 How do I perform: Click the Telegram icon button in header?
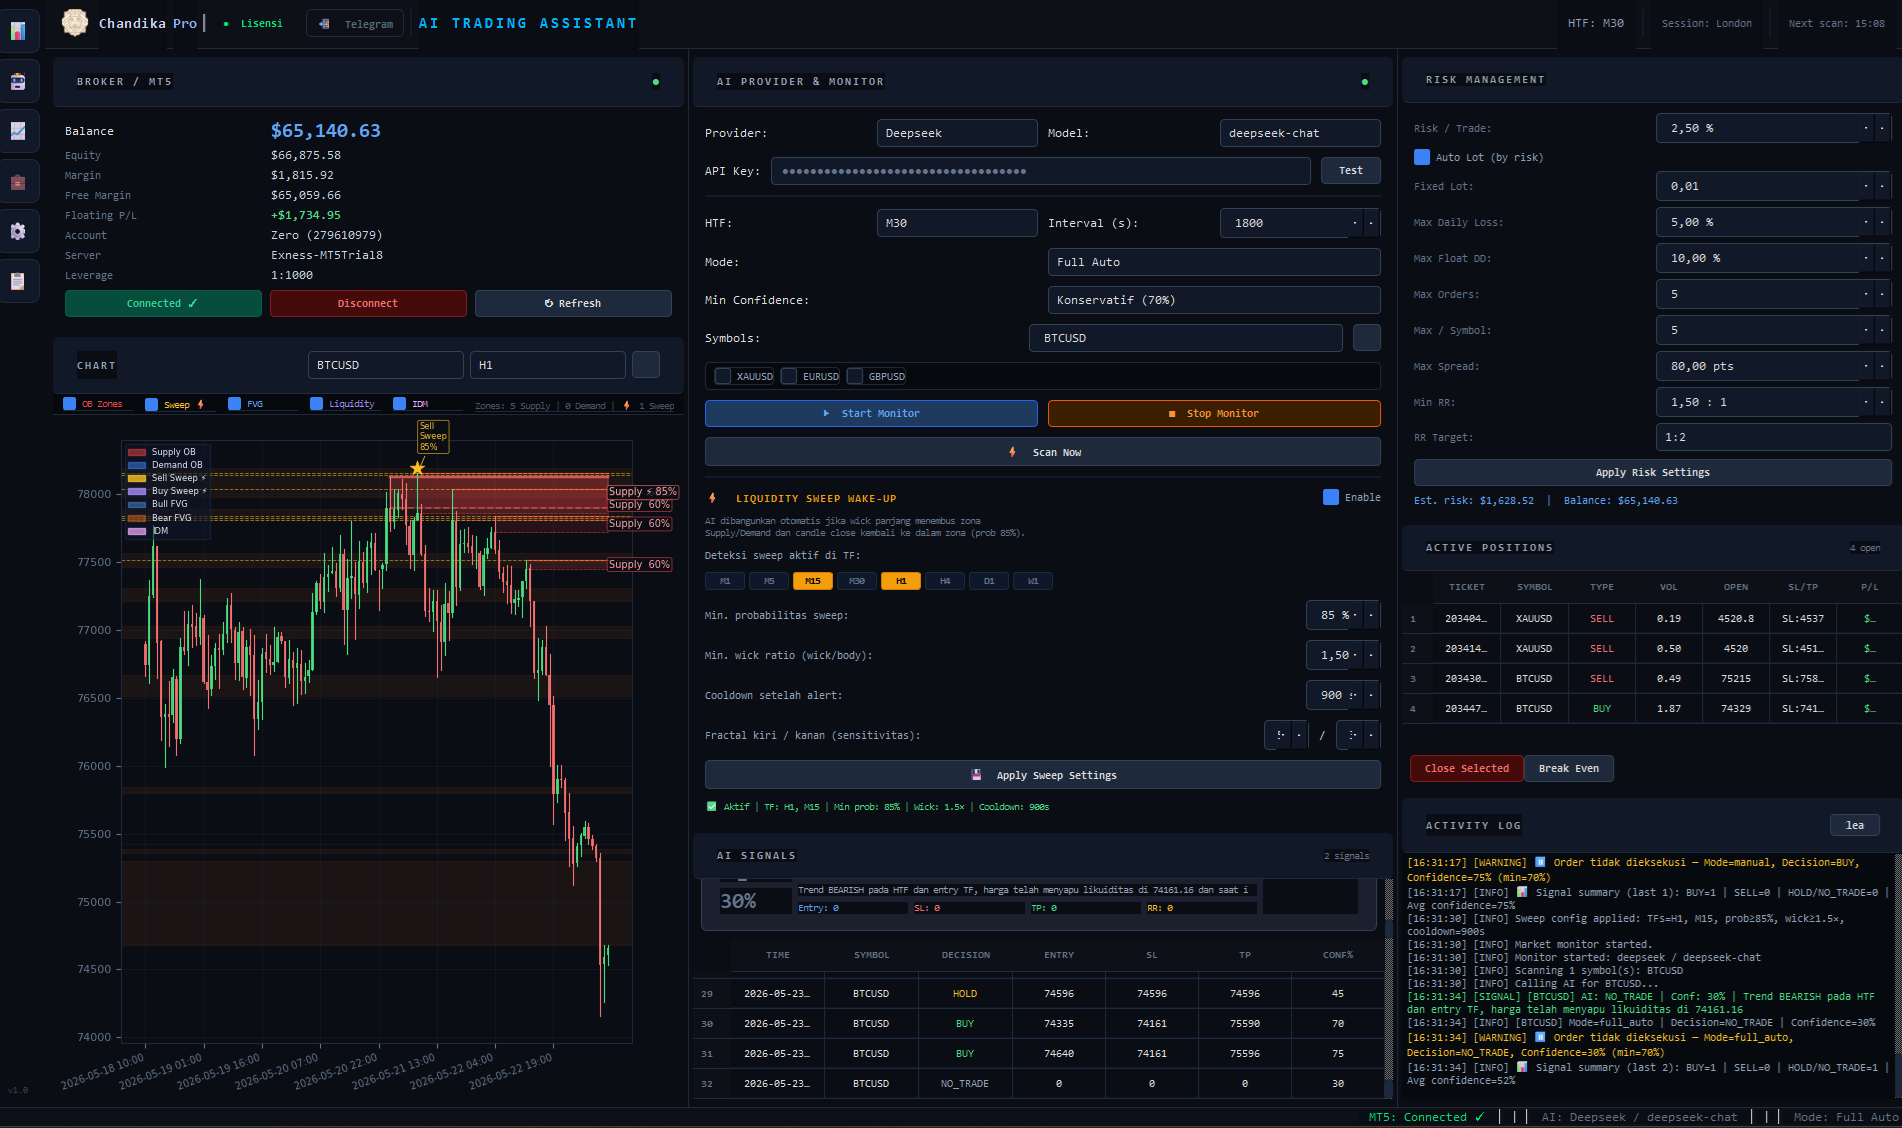356,23
